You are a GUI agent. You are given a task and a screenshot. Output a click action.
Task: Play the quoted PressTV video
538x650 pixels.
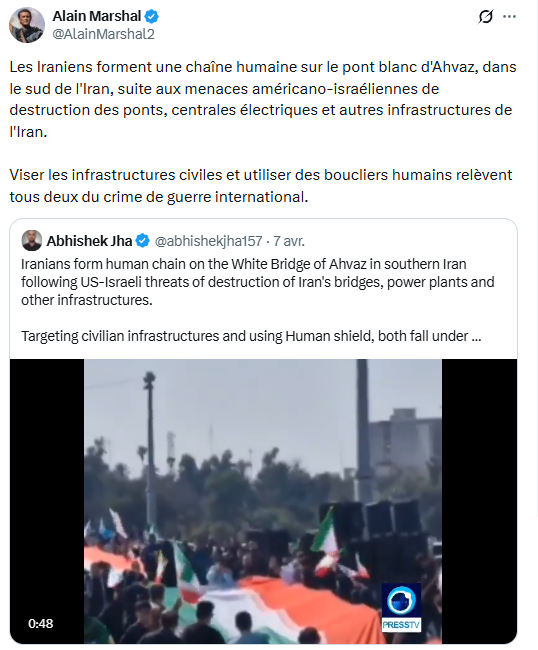pyautogui.click(x=263, y=501)
